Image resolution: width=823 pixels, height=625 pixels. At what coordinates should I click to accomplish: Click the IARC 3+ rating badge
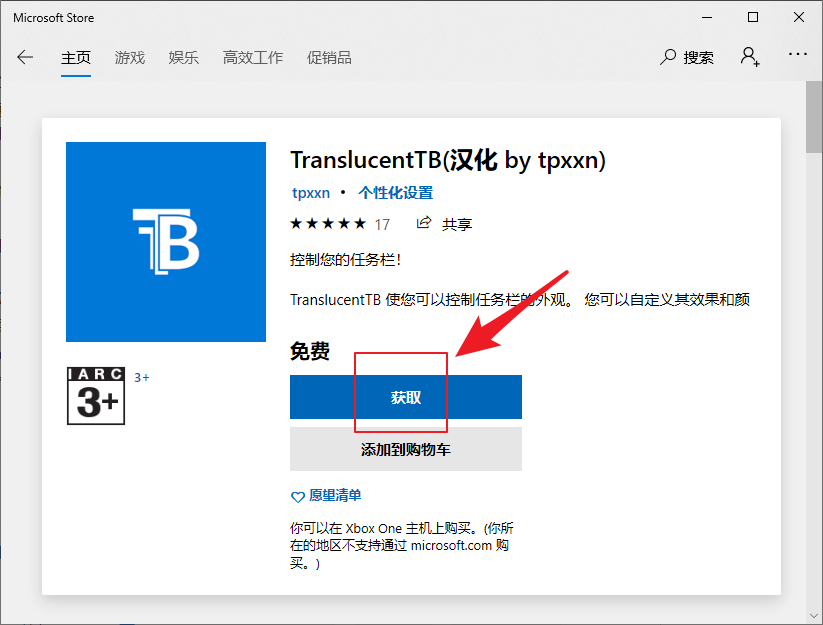point(96,396)
